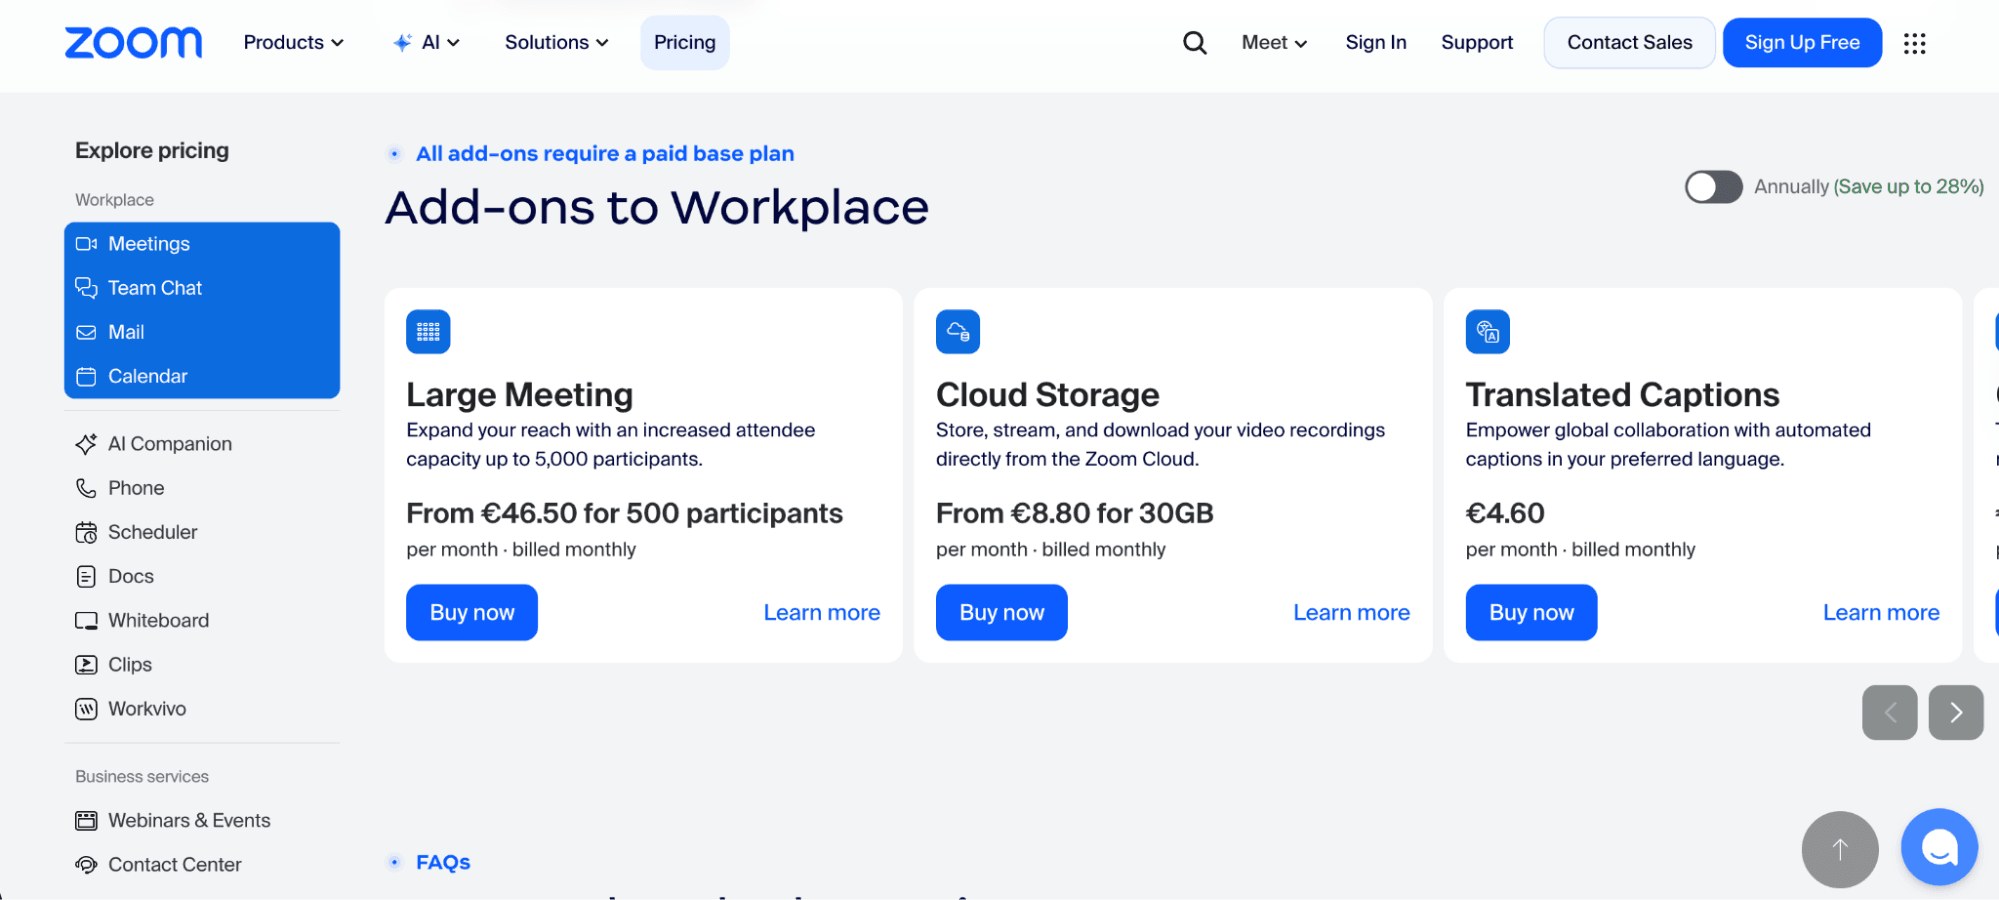Open the Meet dropdown
The width and height of the screenshot is (1999, 900).
1273,43
